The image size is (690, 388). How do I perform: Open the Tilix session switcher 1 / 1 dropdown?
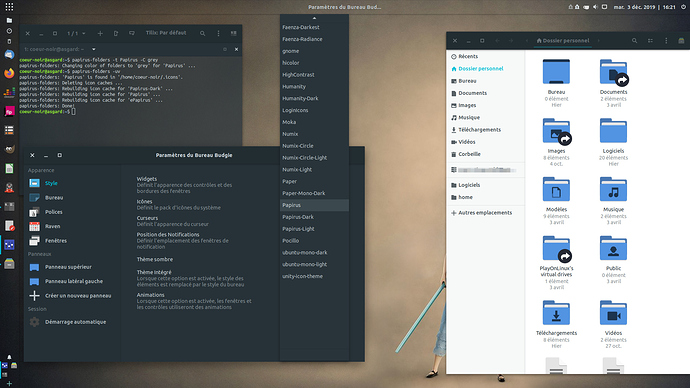tap(76, 33)
